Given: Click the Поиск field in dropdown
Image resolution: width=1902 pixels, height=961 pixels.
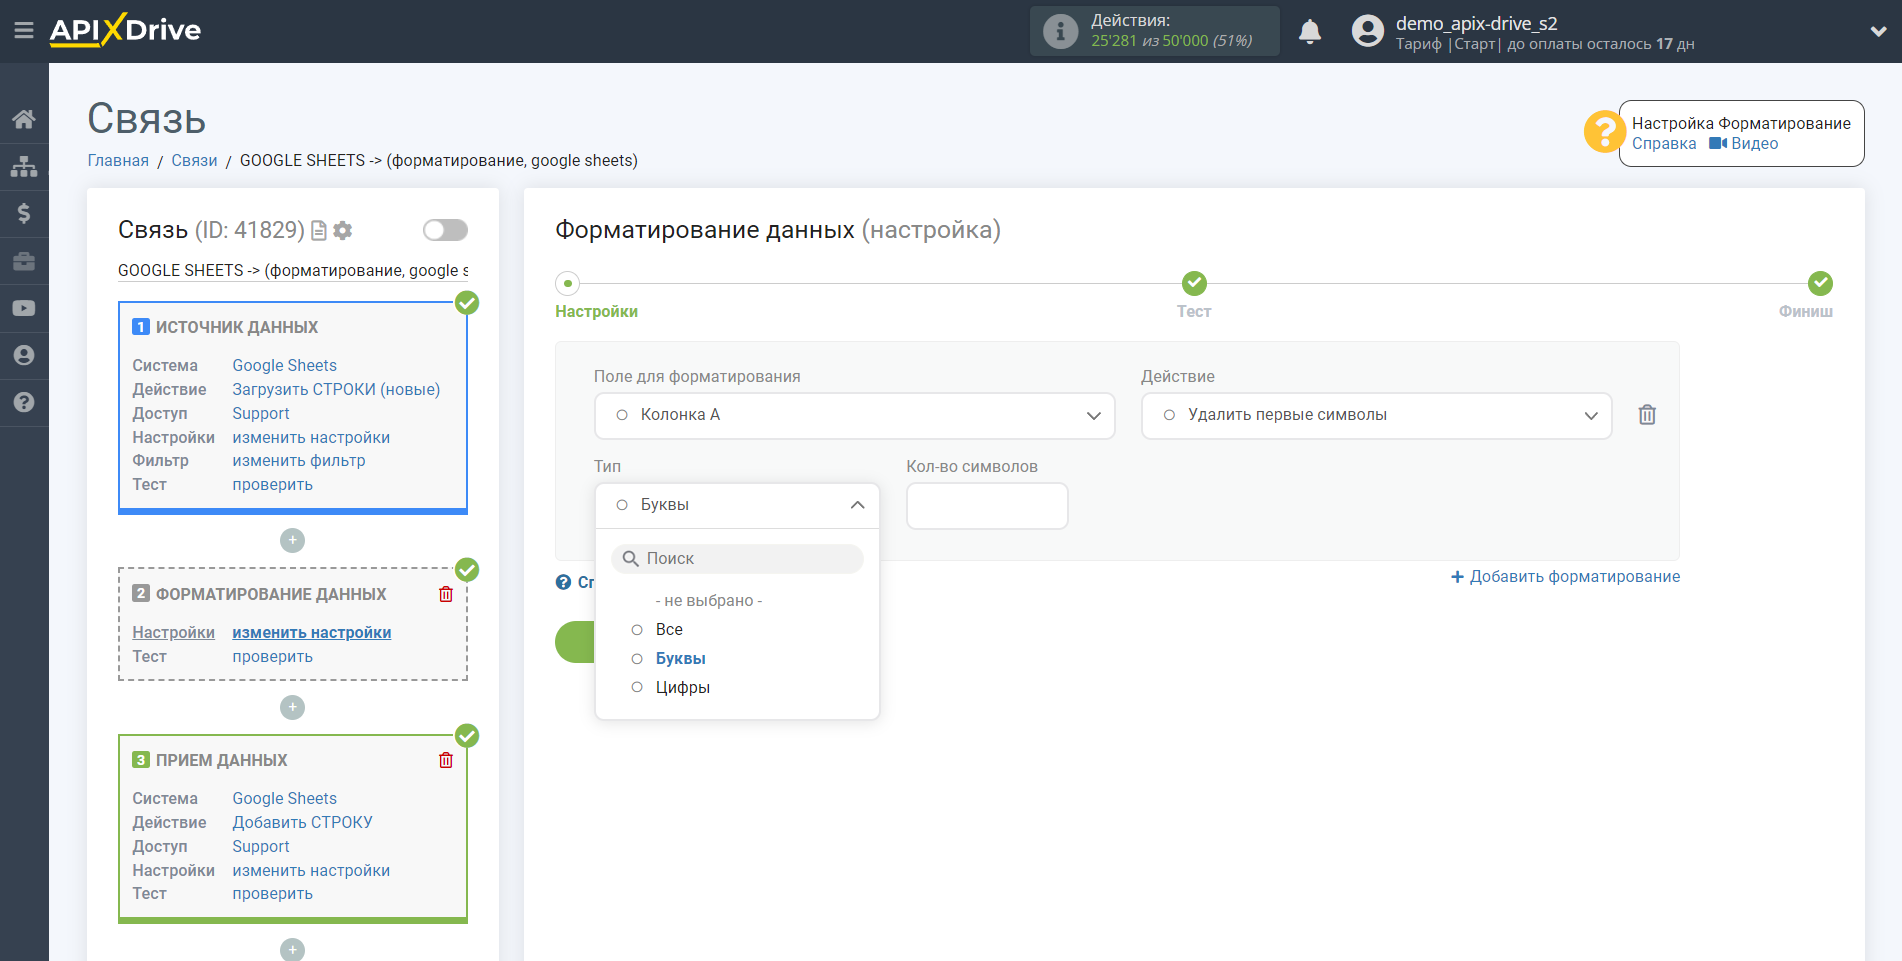Looking at the screenshot, I should (737, 558).
